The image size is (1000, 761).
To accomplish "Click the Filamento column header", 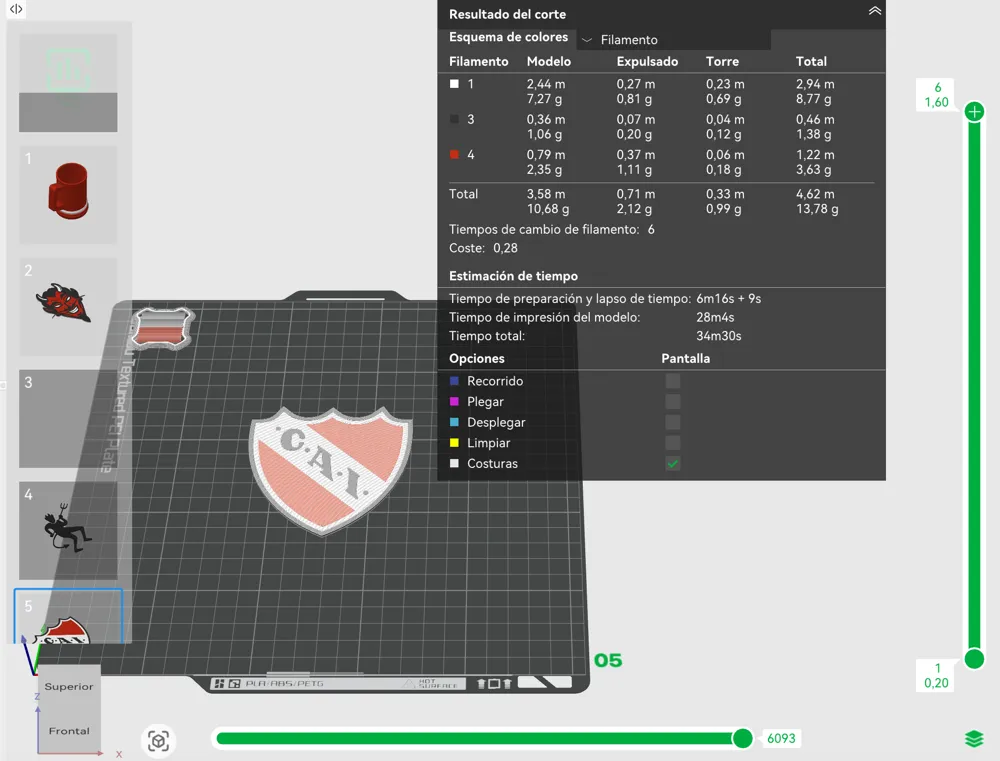I will [478, 61].
